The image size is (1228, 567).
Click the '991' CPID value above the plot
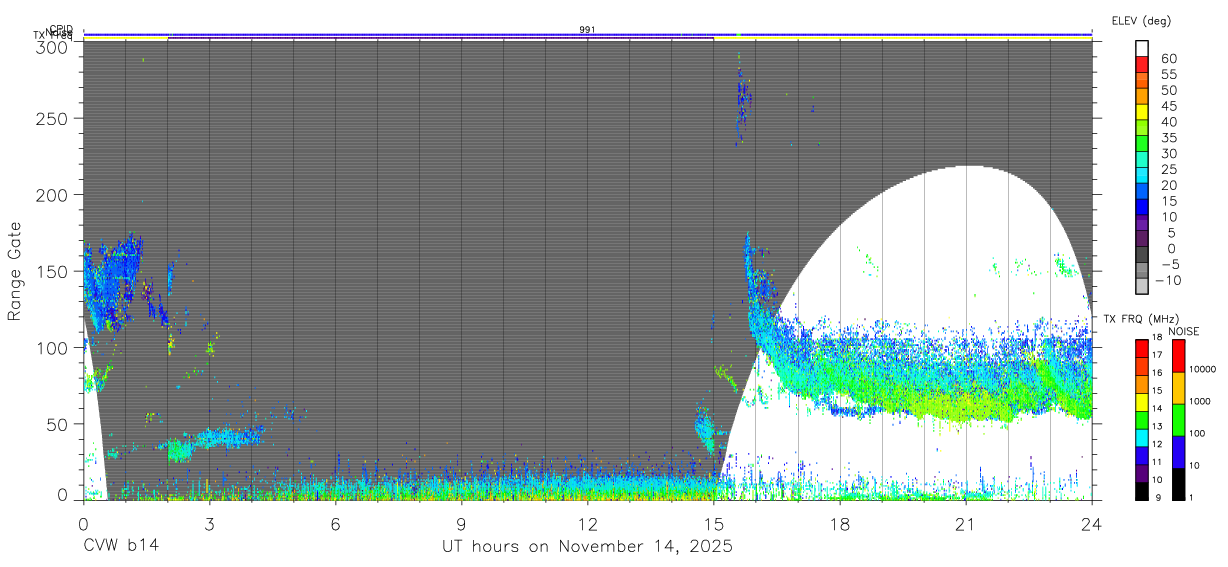(x=587, y=30)
